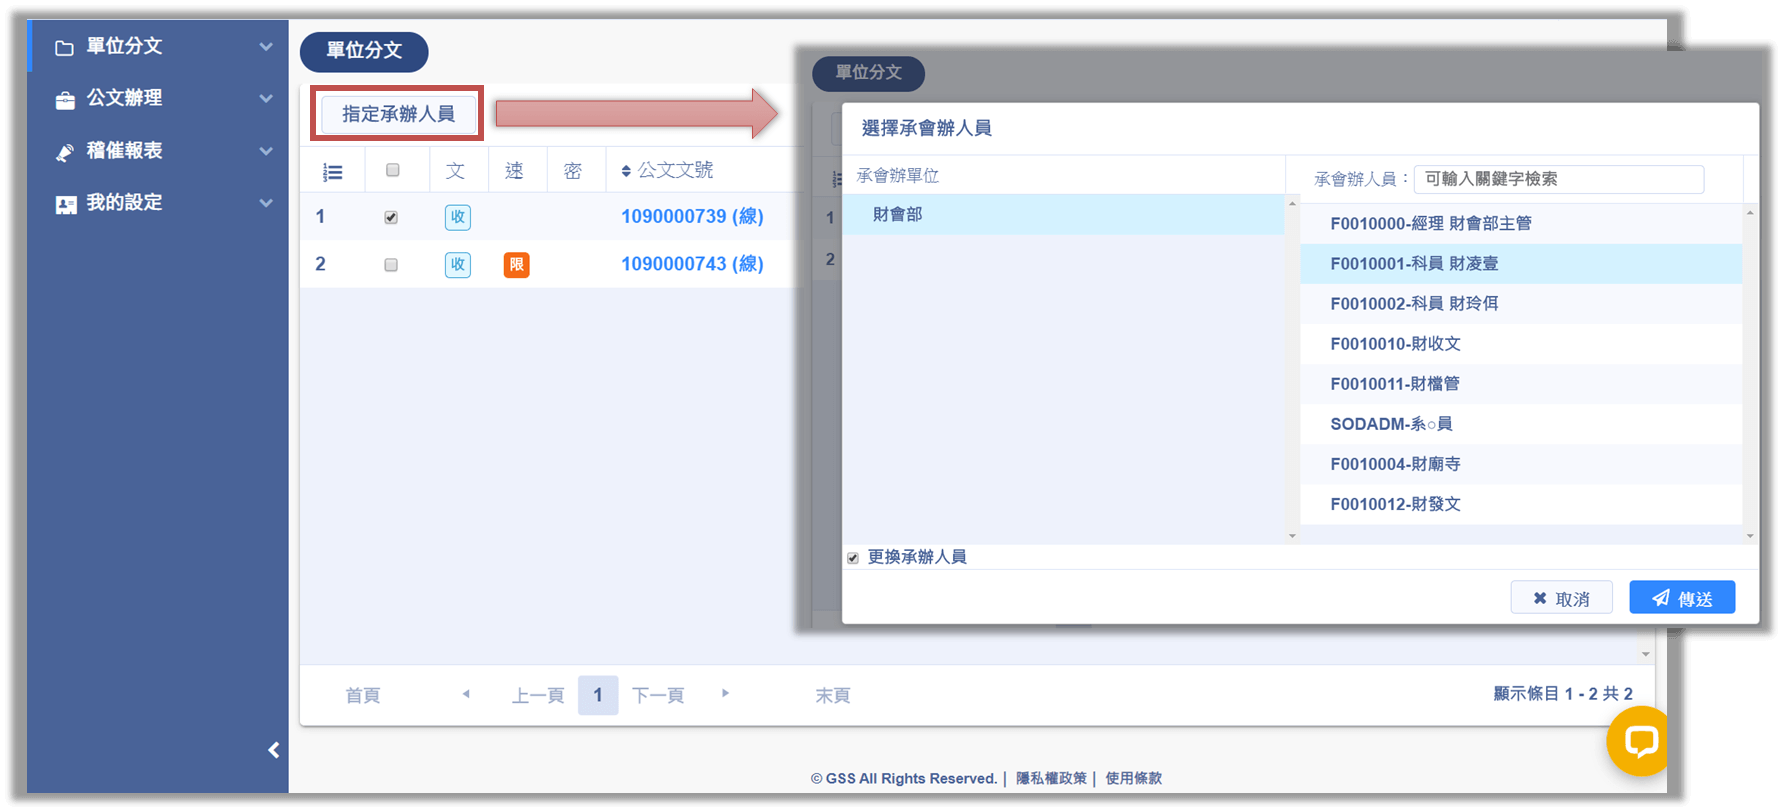Screen dimensions: 1782x812
Task: Click the list numbering icon in table header
Action: (x=333, y=172)
